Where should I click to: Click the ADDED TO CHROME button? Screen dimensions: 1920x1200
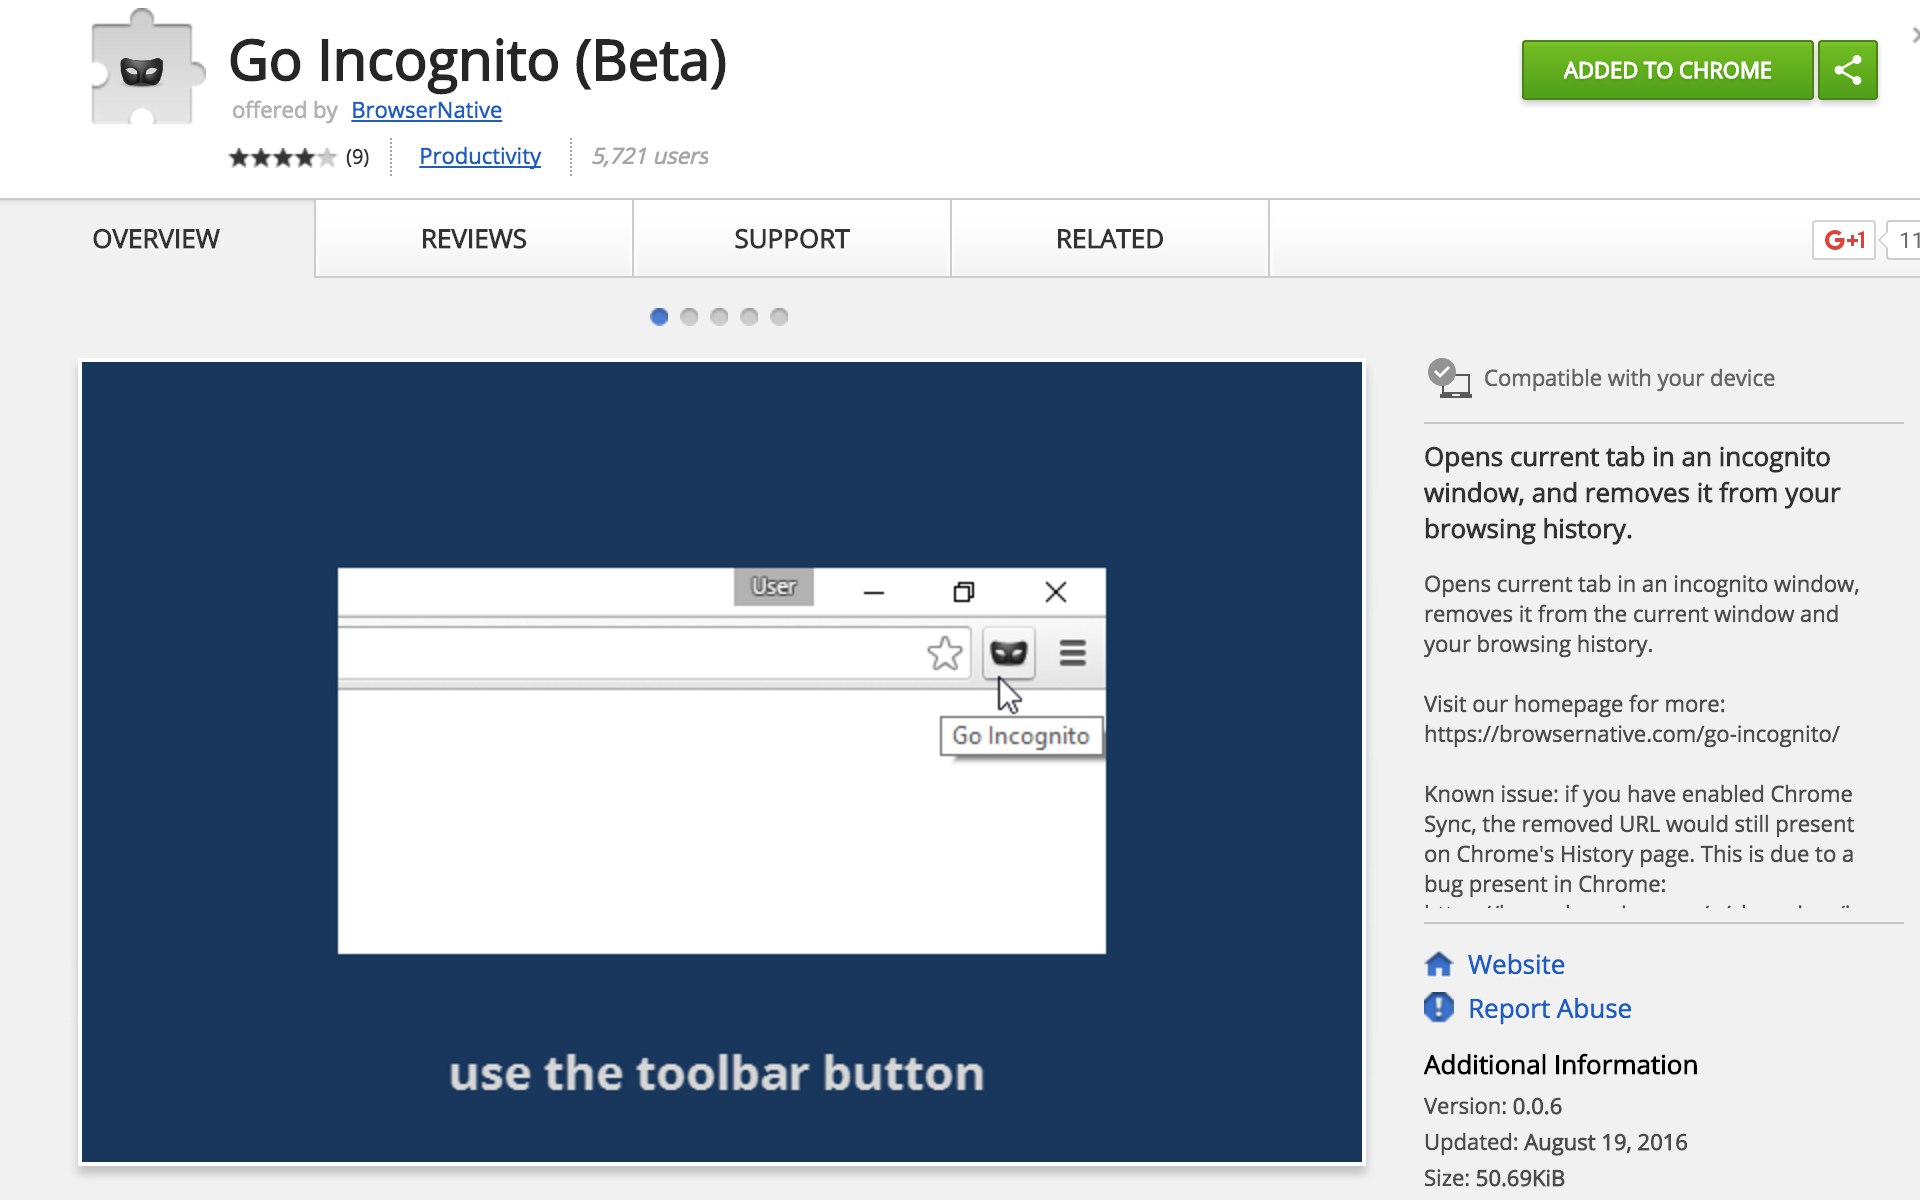pyautogui.click(x=1667, y=70)
